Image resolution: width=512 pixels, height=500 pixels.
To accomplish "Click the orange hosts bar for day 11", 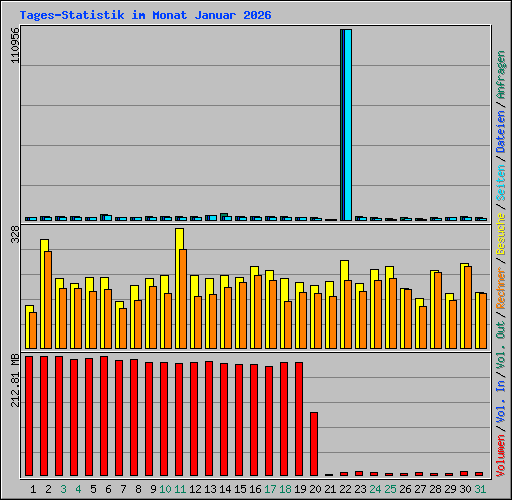I will click(183, 299).
